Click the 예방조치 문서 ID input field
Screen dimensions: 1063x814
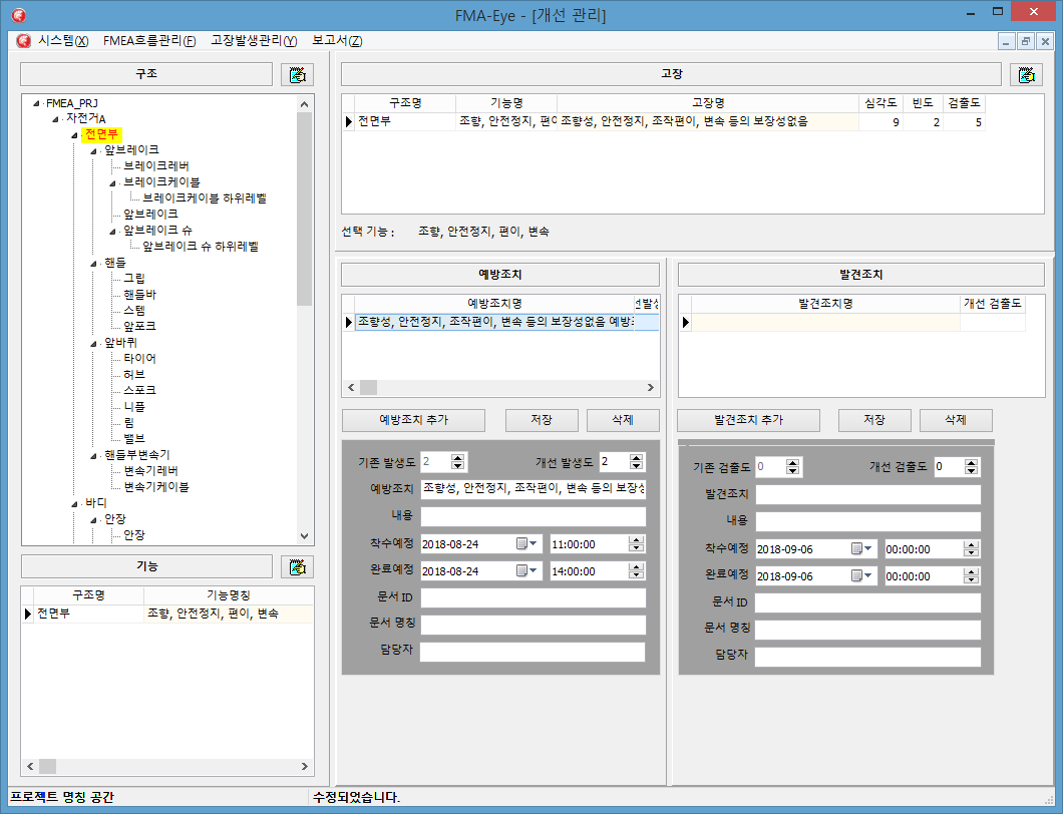(533, 598)
